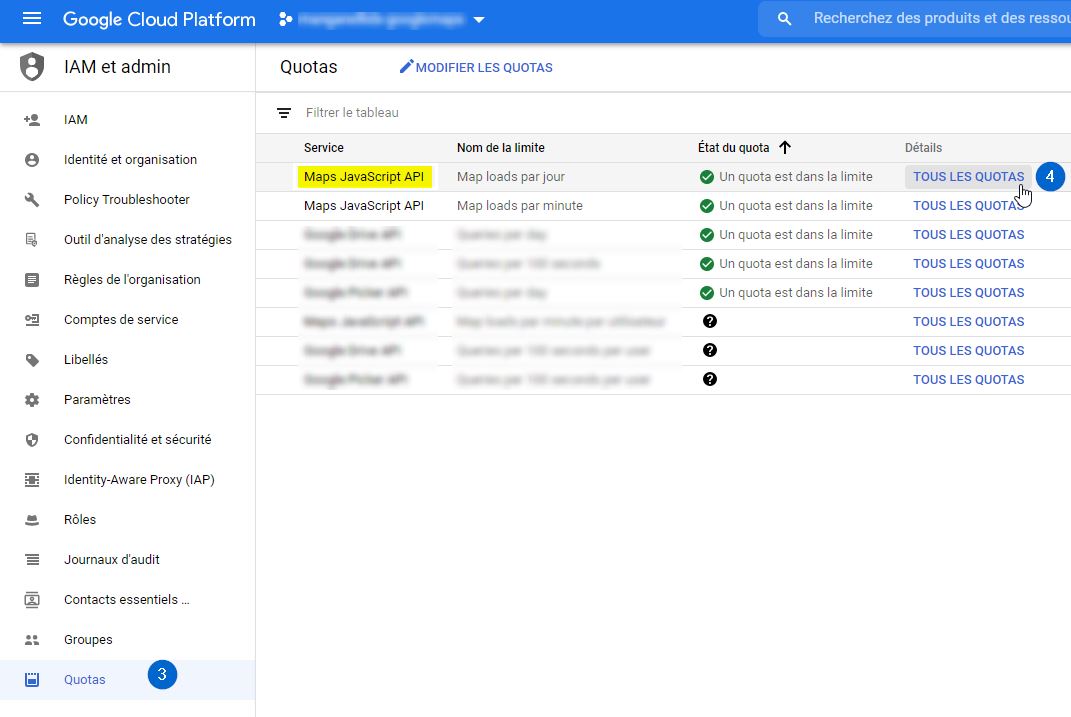Click the IAM et admin shield icon
Screen dimensions: 1071x717
coord(32,67)
